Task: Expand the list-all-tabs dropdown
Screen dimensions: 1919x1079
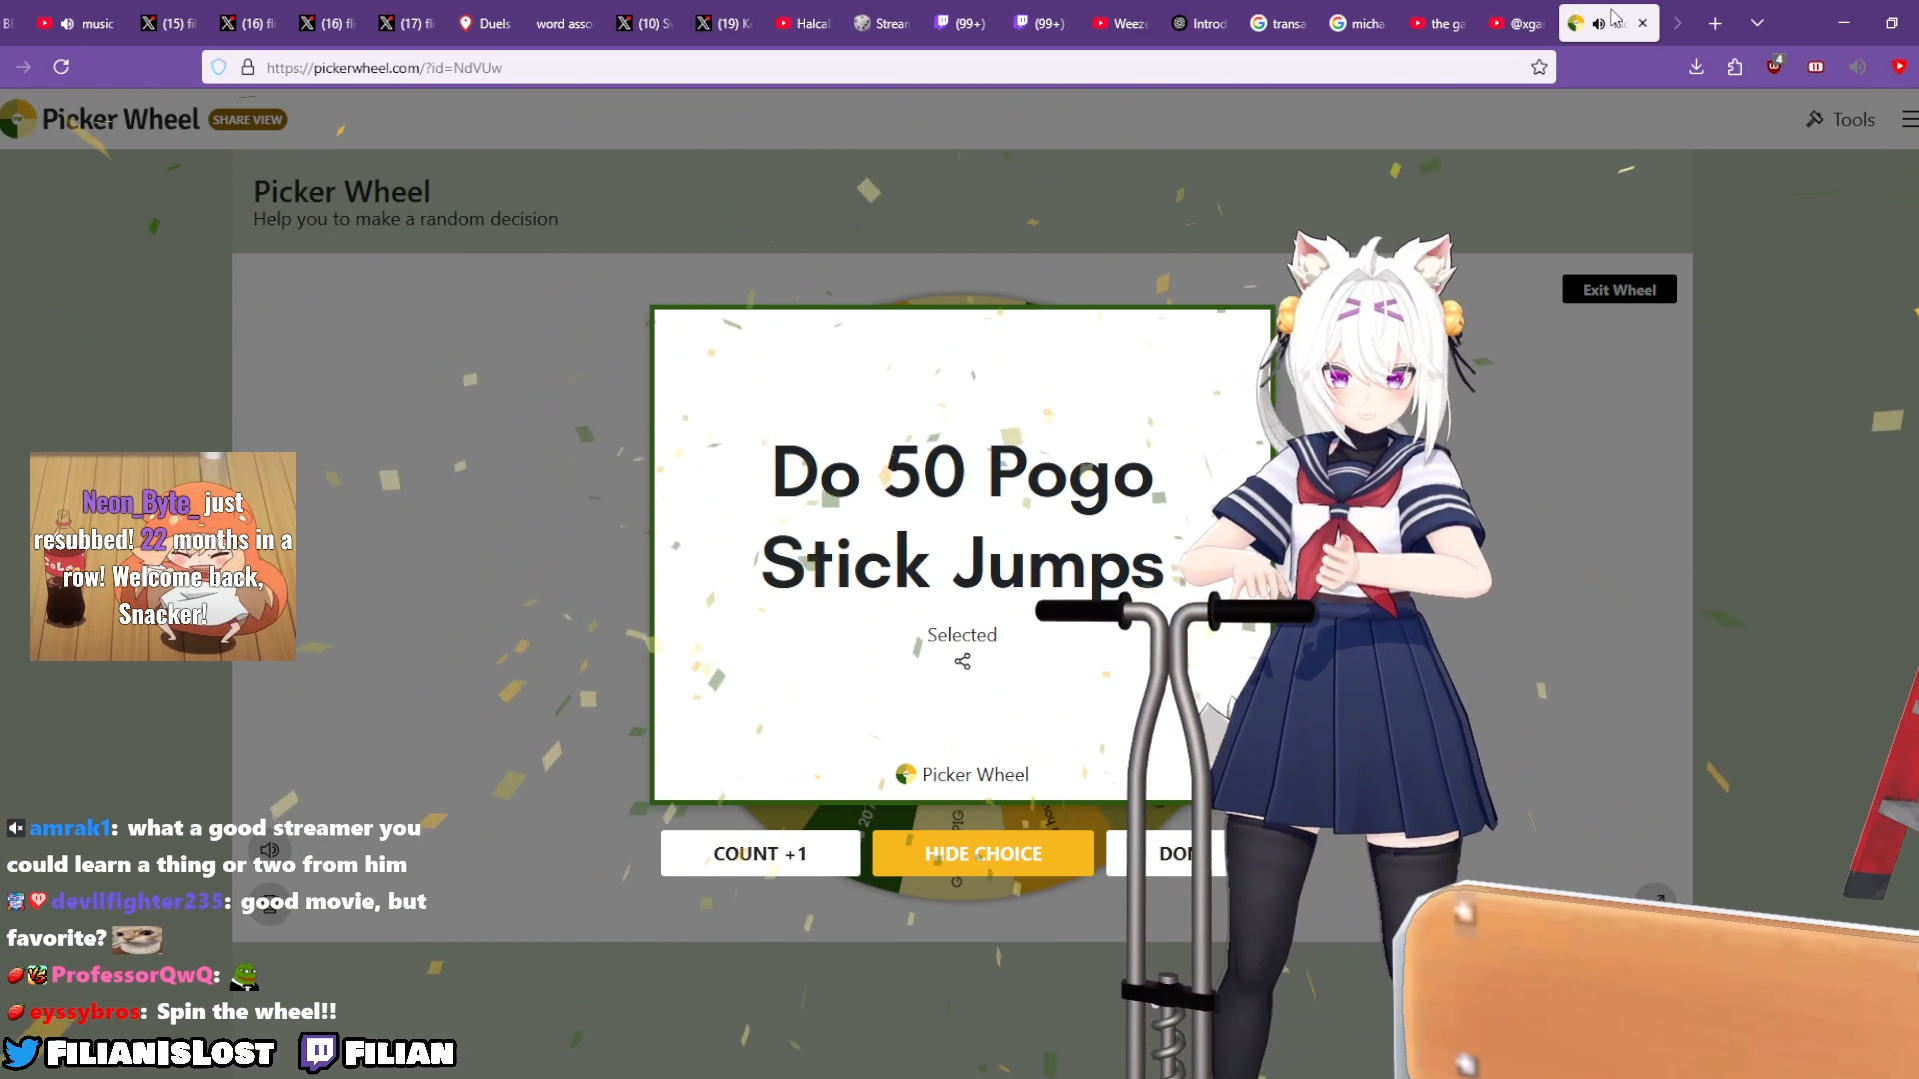Action: (x=1757, y=23)
